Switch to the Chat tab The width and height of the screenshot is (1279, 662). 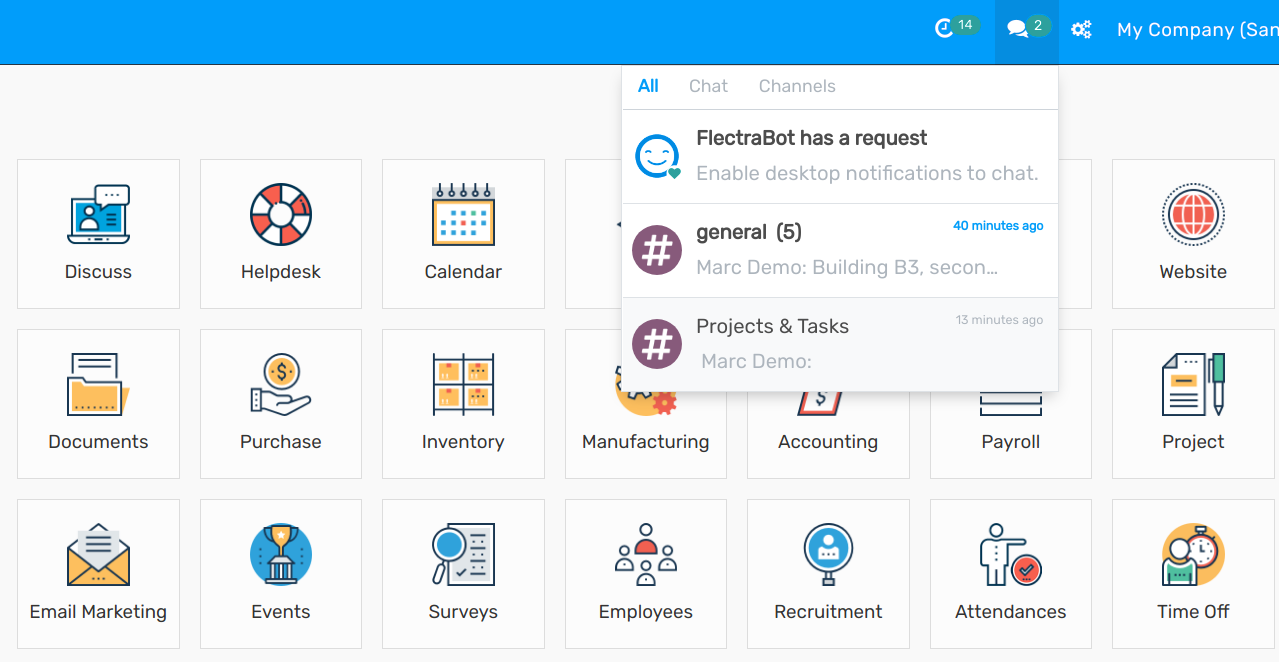click(x=708, y=86)
